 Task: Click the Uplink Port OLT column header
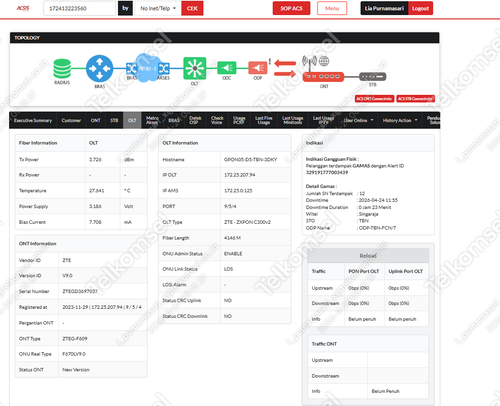pos(406,271)
